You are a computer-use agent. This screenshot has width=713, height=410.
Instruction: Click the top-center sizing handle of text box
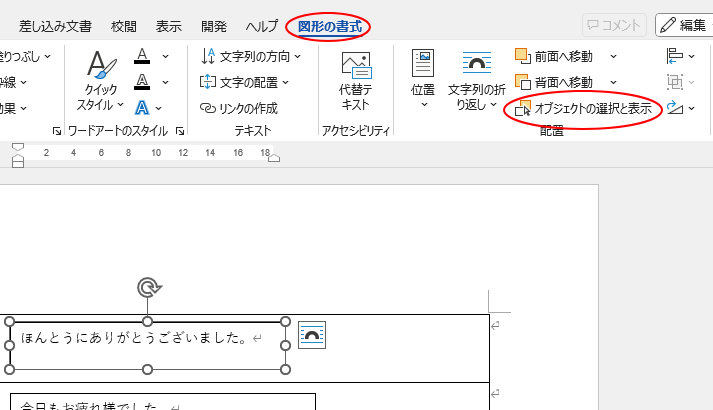click(147, 322)
